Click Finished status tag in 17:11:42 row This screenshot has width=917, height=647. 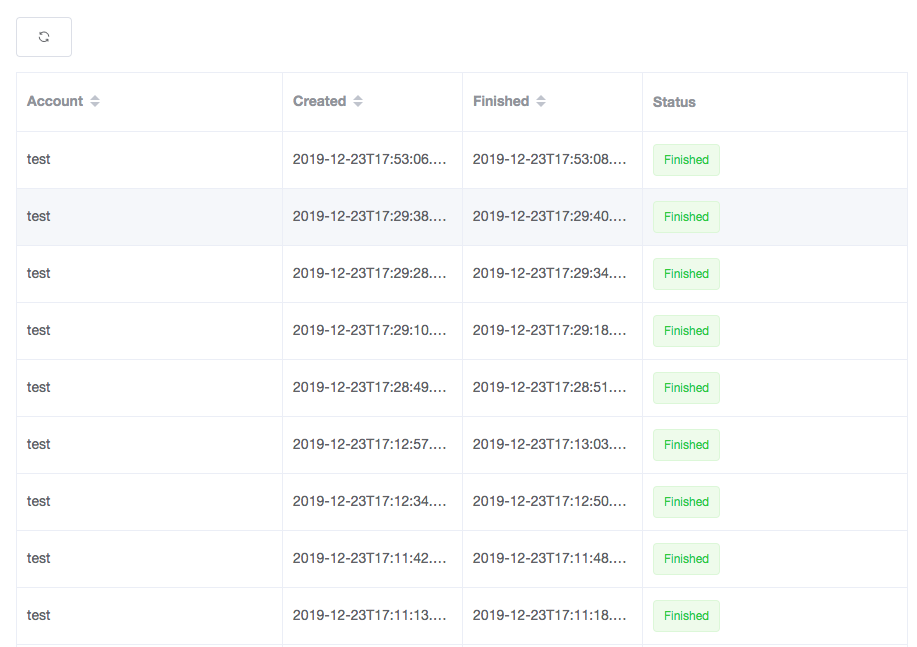[x=686, y=559]
